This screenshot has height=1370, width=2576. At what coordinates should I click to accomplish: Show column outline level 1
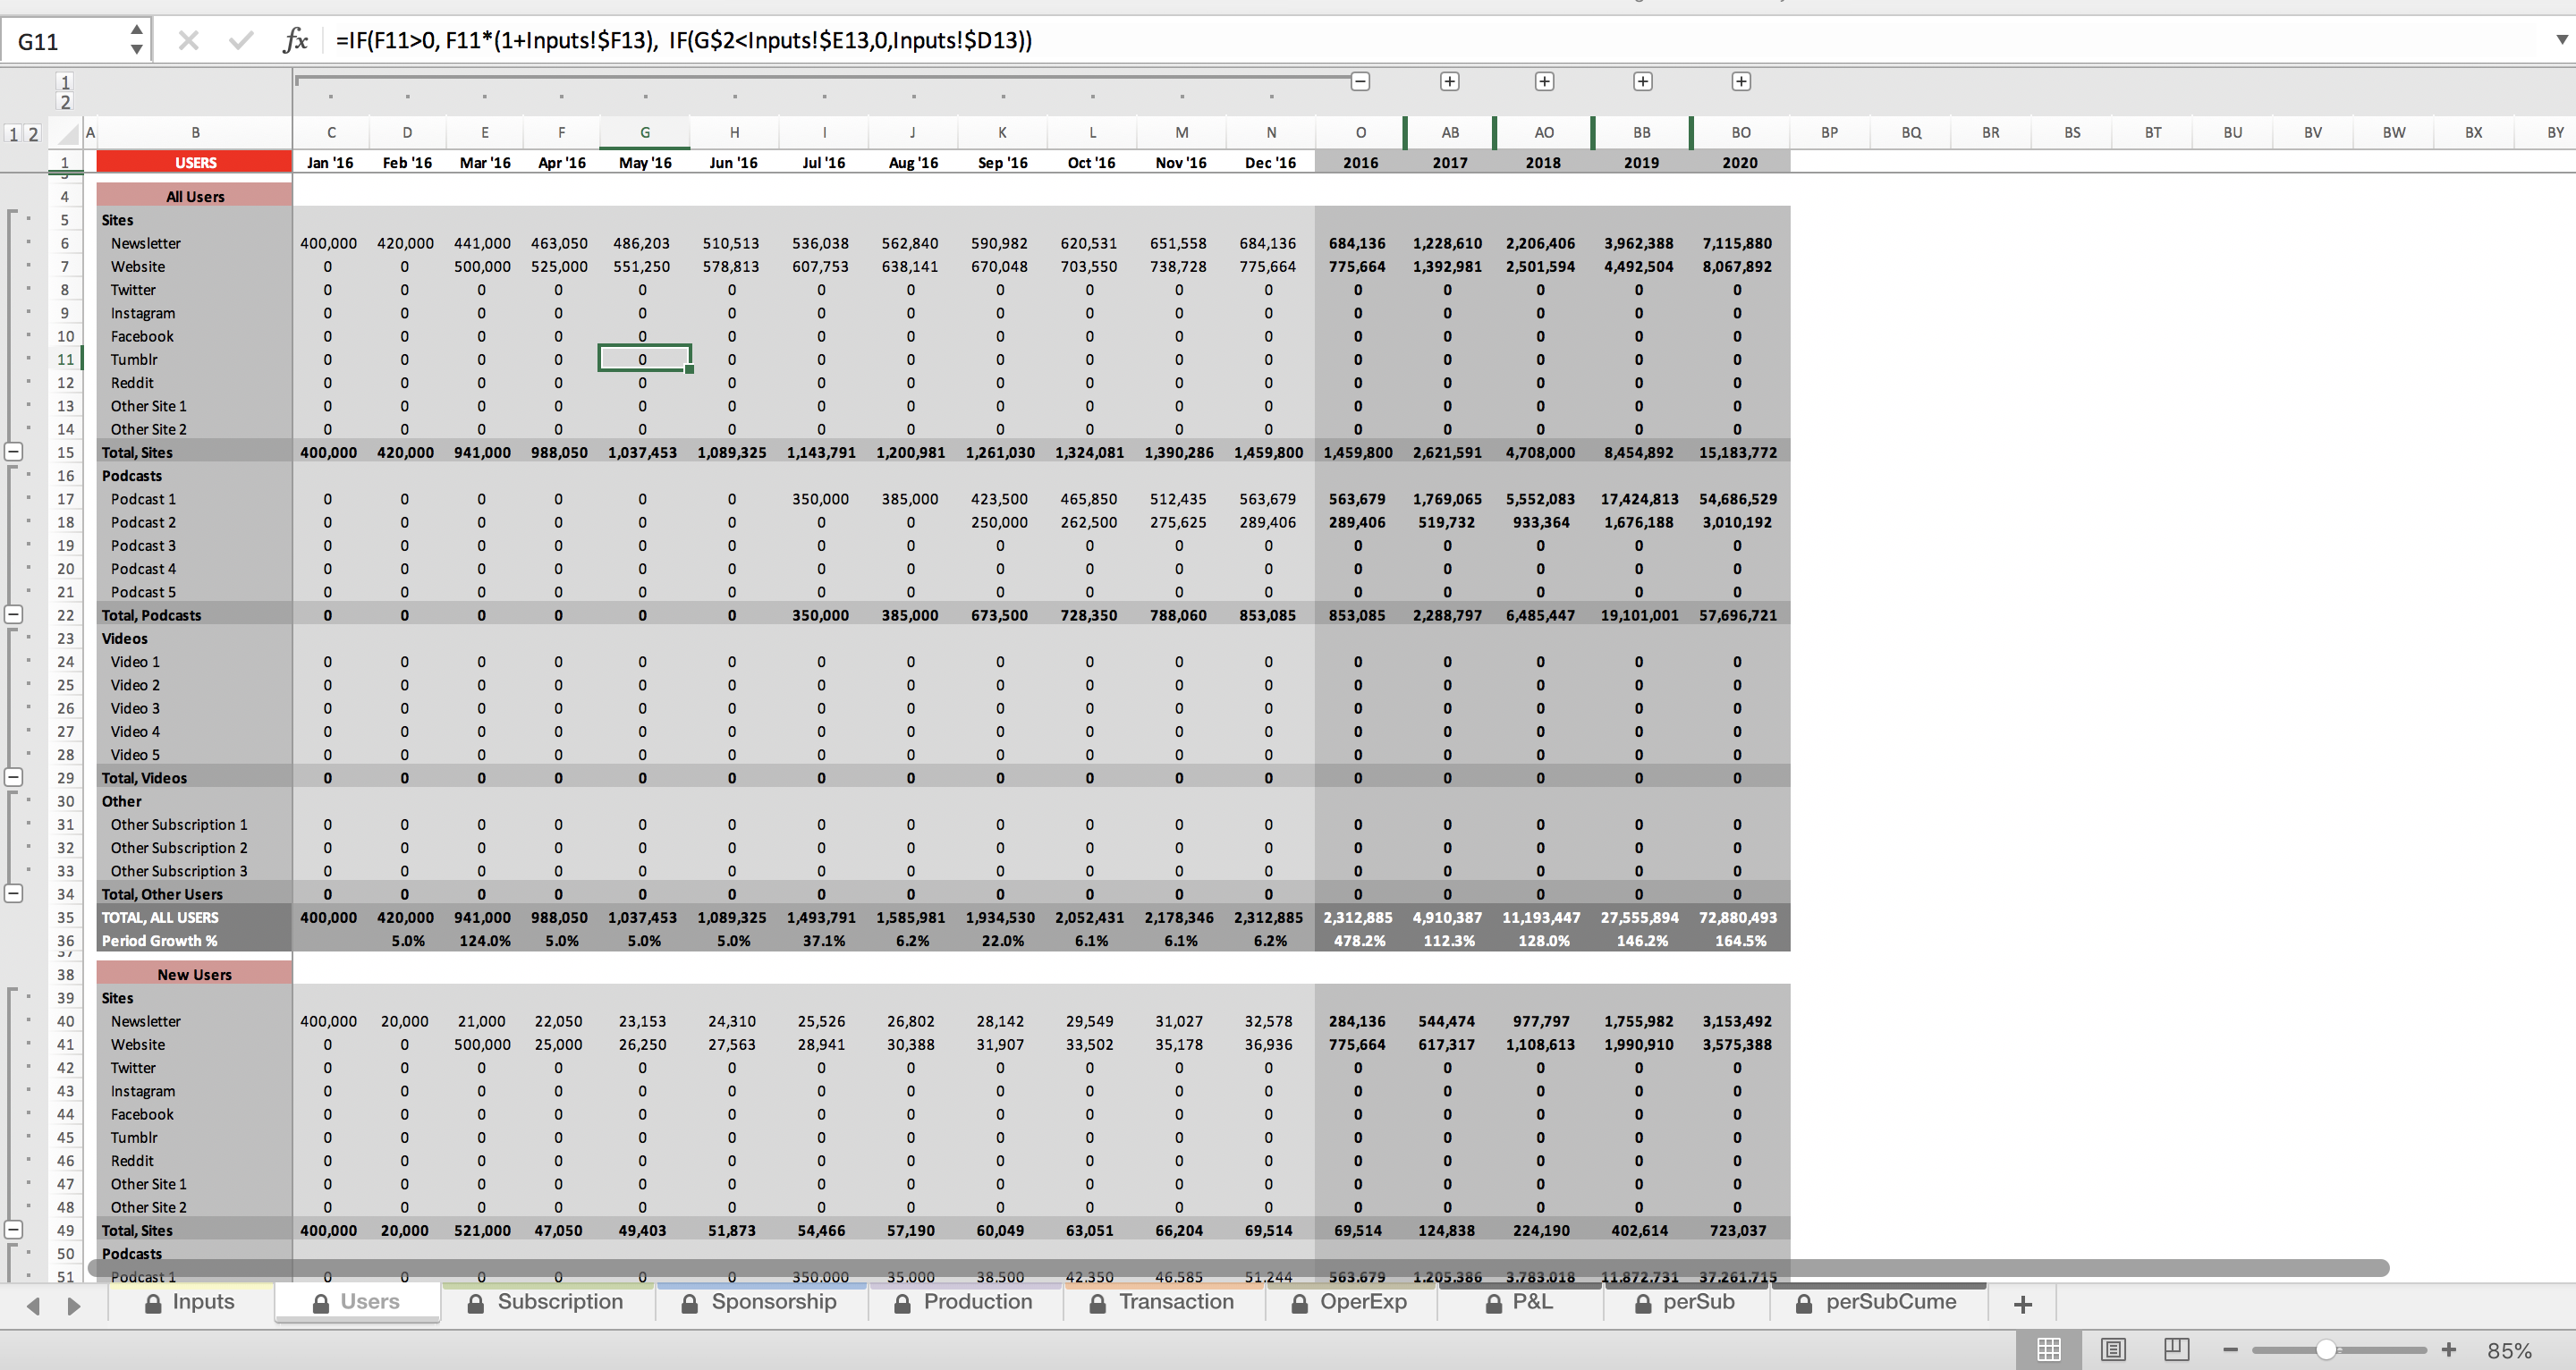point(65,82)
